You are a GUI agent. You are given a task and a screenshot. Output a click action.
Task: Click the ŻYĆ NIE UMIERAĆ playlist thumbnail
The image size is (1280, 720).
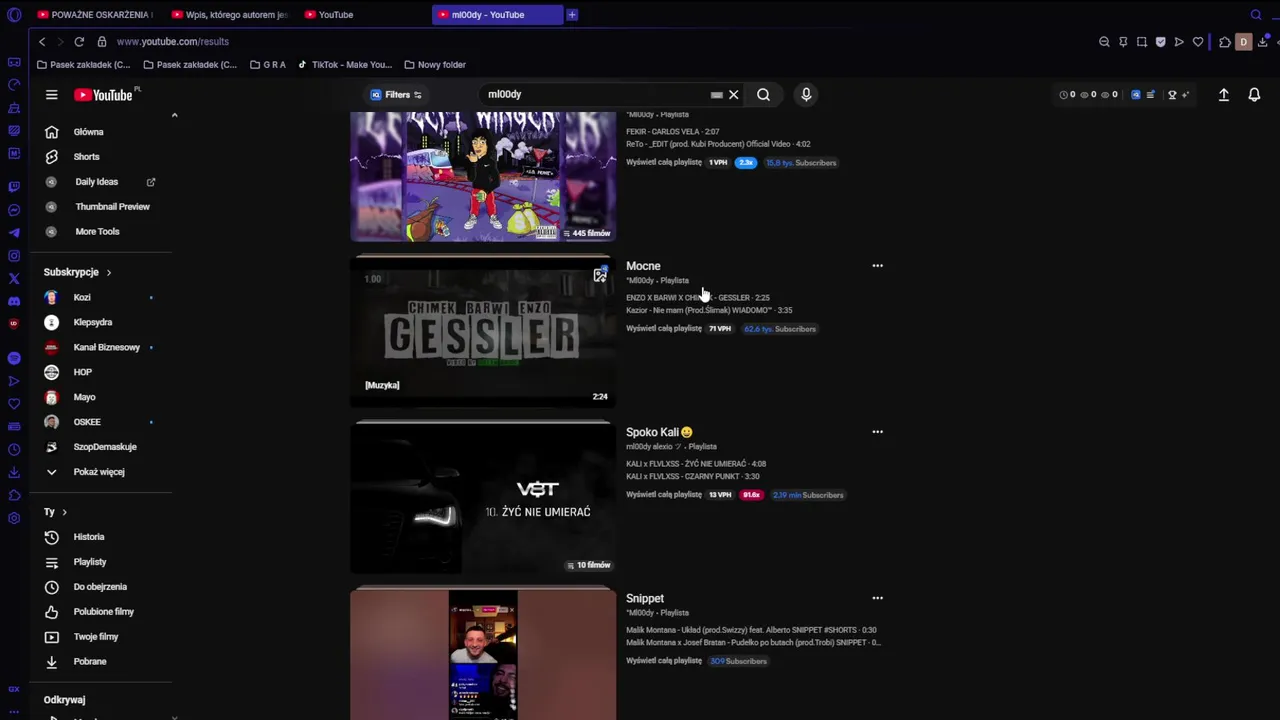pyautogui.click(x=483, y=498)
